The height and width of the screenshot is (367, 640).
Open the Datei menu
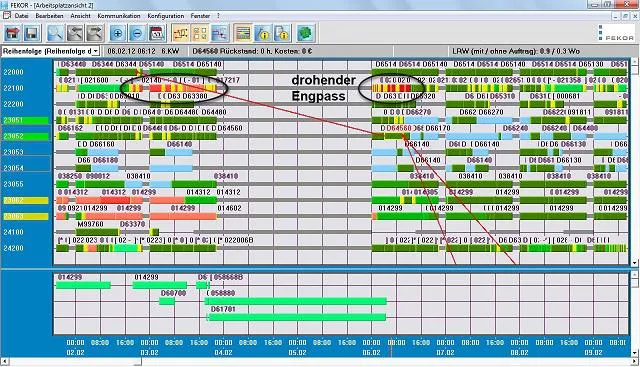22,16
